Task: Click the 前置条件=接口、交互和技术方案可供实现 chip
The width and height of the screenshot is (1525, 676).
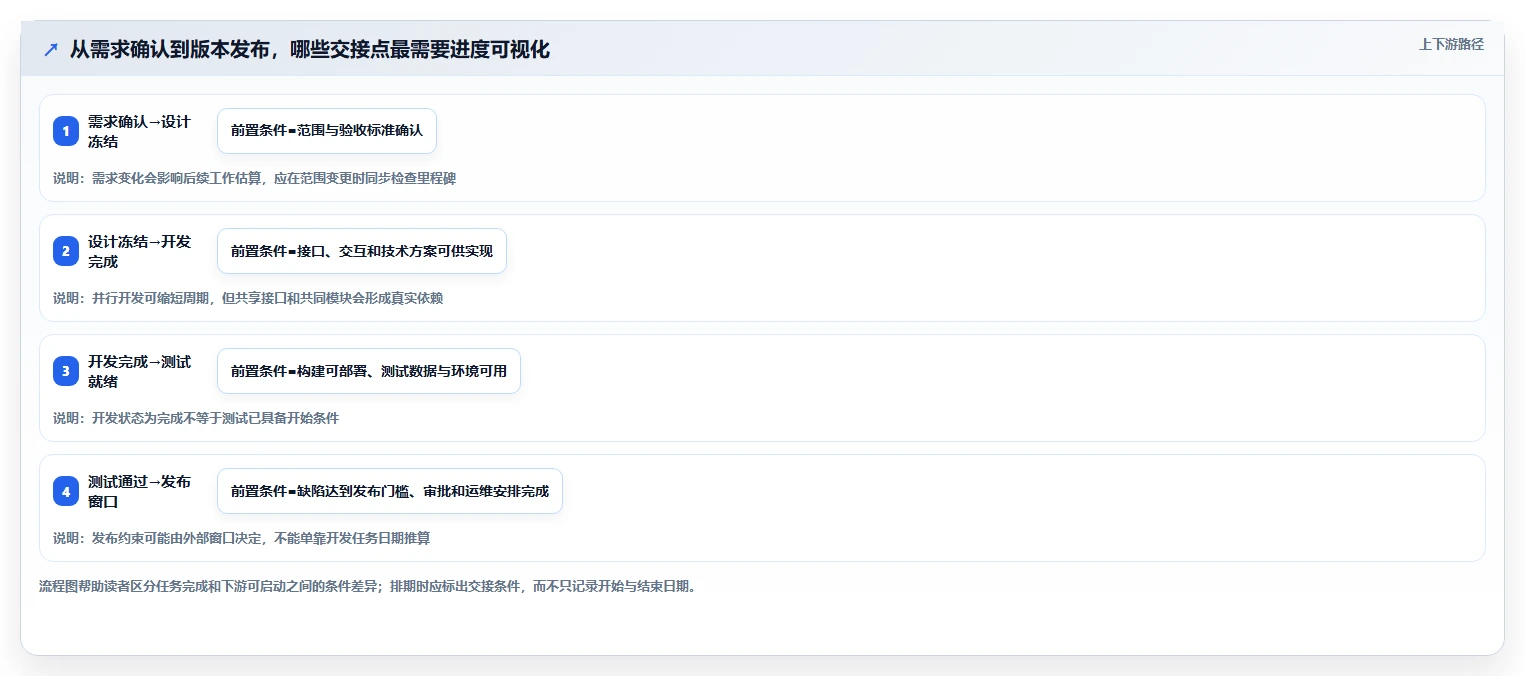Action: pyautogui.click(x=362, y=251)
